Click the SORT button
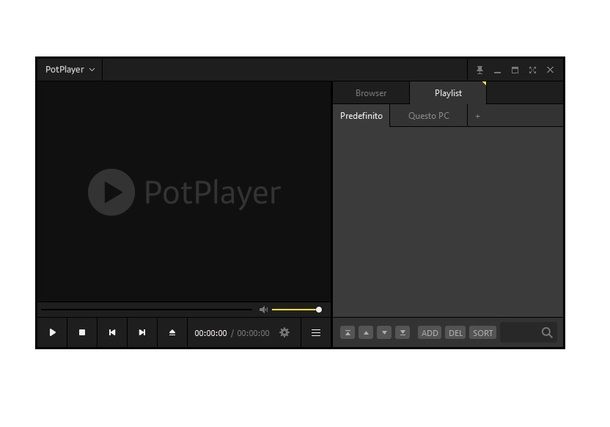Image resolution: width=610 pixels, height=427 pixels. point(483,333)
